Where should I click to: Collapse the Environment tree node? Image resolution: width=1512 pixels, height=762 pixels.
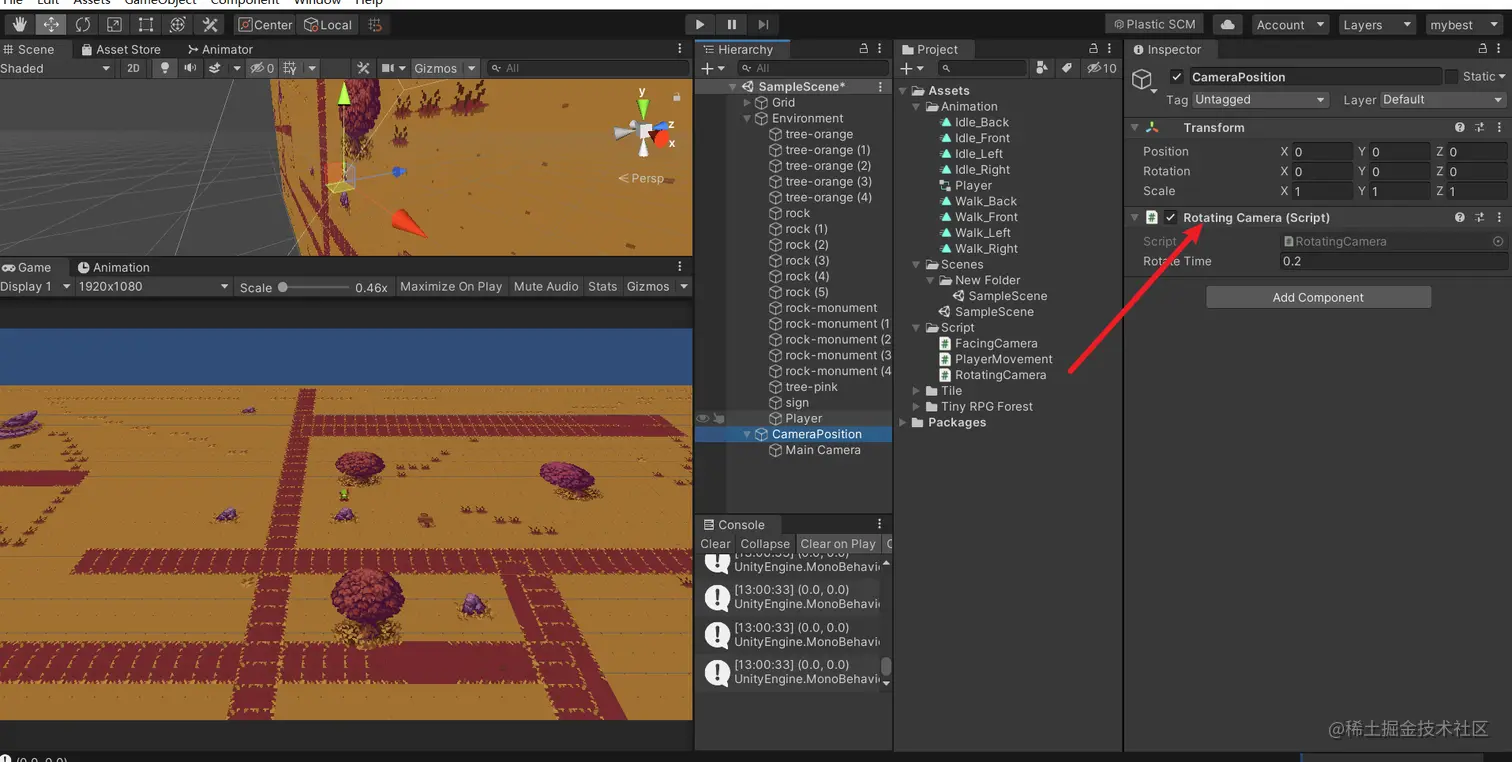click(x=747, y=118)
